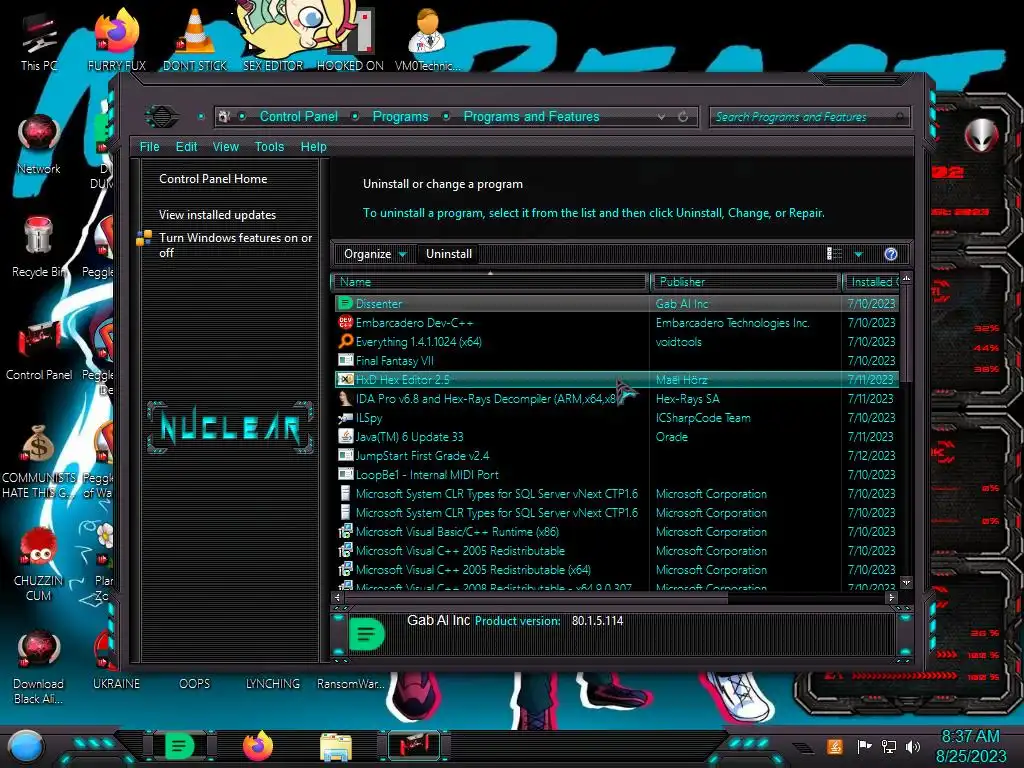Click the Dissenter icon in taskbar
Viewport: 1024px width, 768px height.
point(179,746)
